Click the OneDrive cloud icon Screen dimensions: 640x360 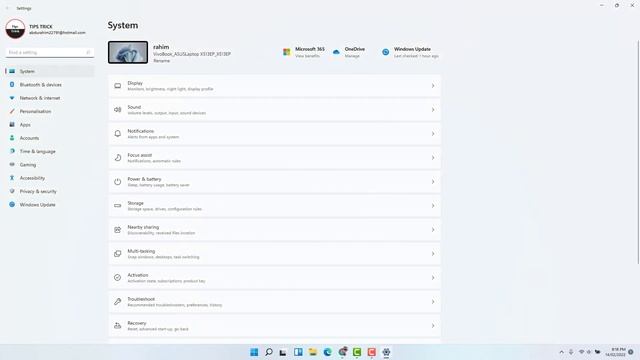coord(336,52)
